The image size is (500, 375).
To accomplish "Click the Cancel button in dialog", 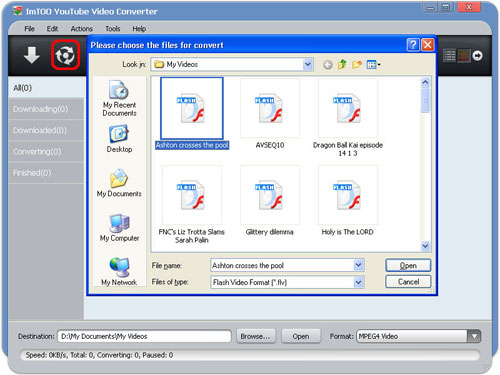I will 408,282.
